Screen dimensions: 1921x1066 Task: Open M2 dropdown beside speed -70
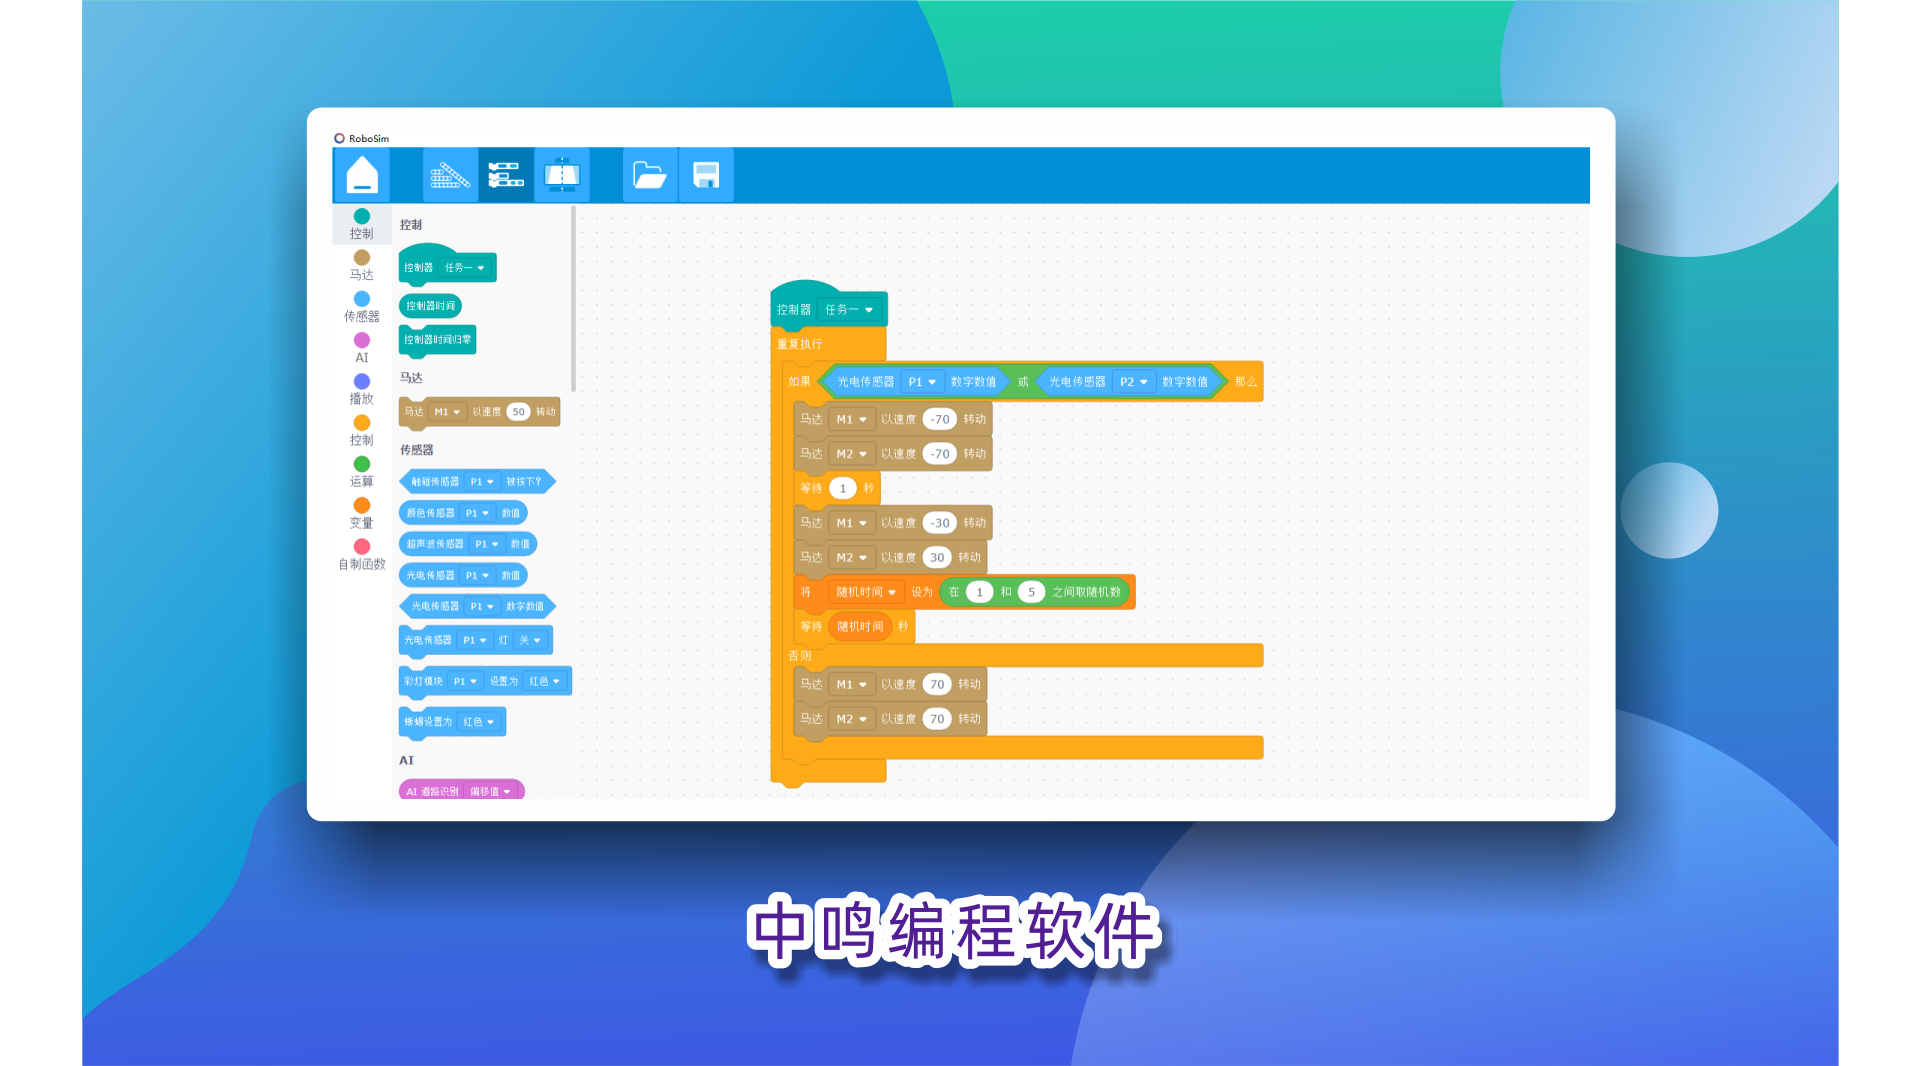tap(852, 454)
